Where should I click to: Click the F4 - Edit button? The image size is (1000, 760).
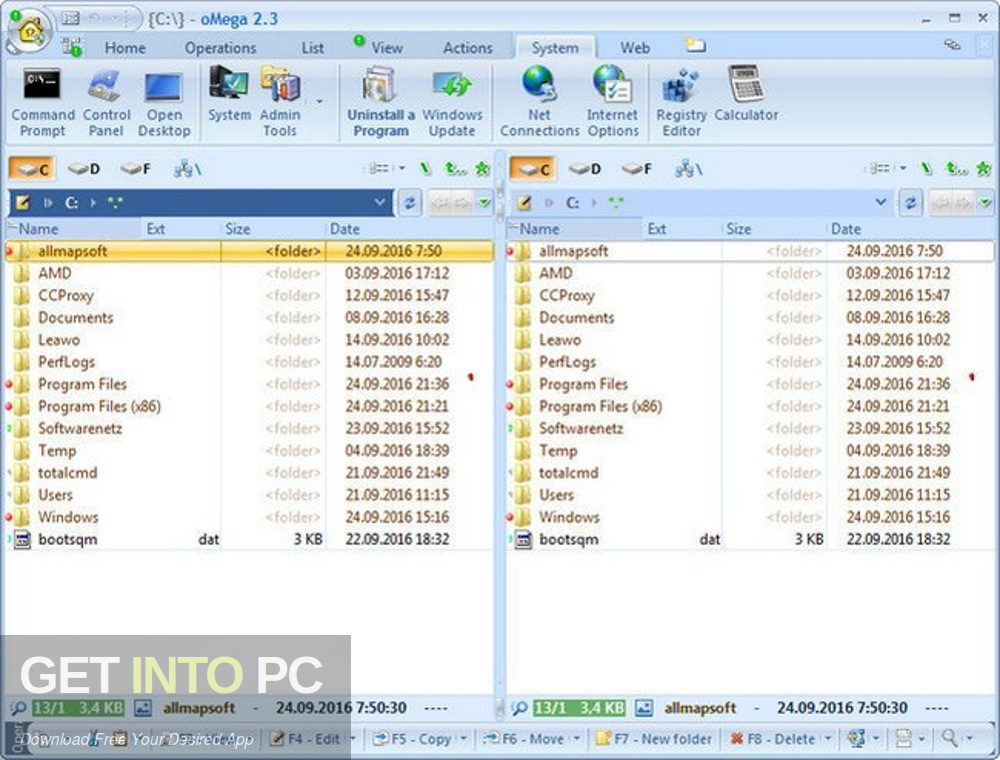(305, 739)
